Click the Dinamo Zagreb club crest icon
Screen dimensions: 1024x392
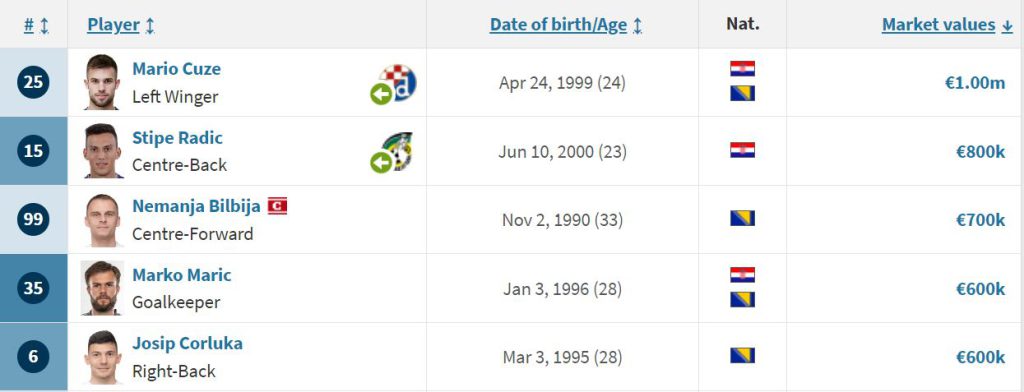[x=398, y=83]
